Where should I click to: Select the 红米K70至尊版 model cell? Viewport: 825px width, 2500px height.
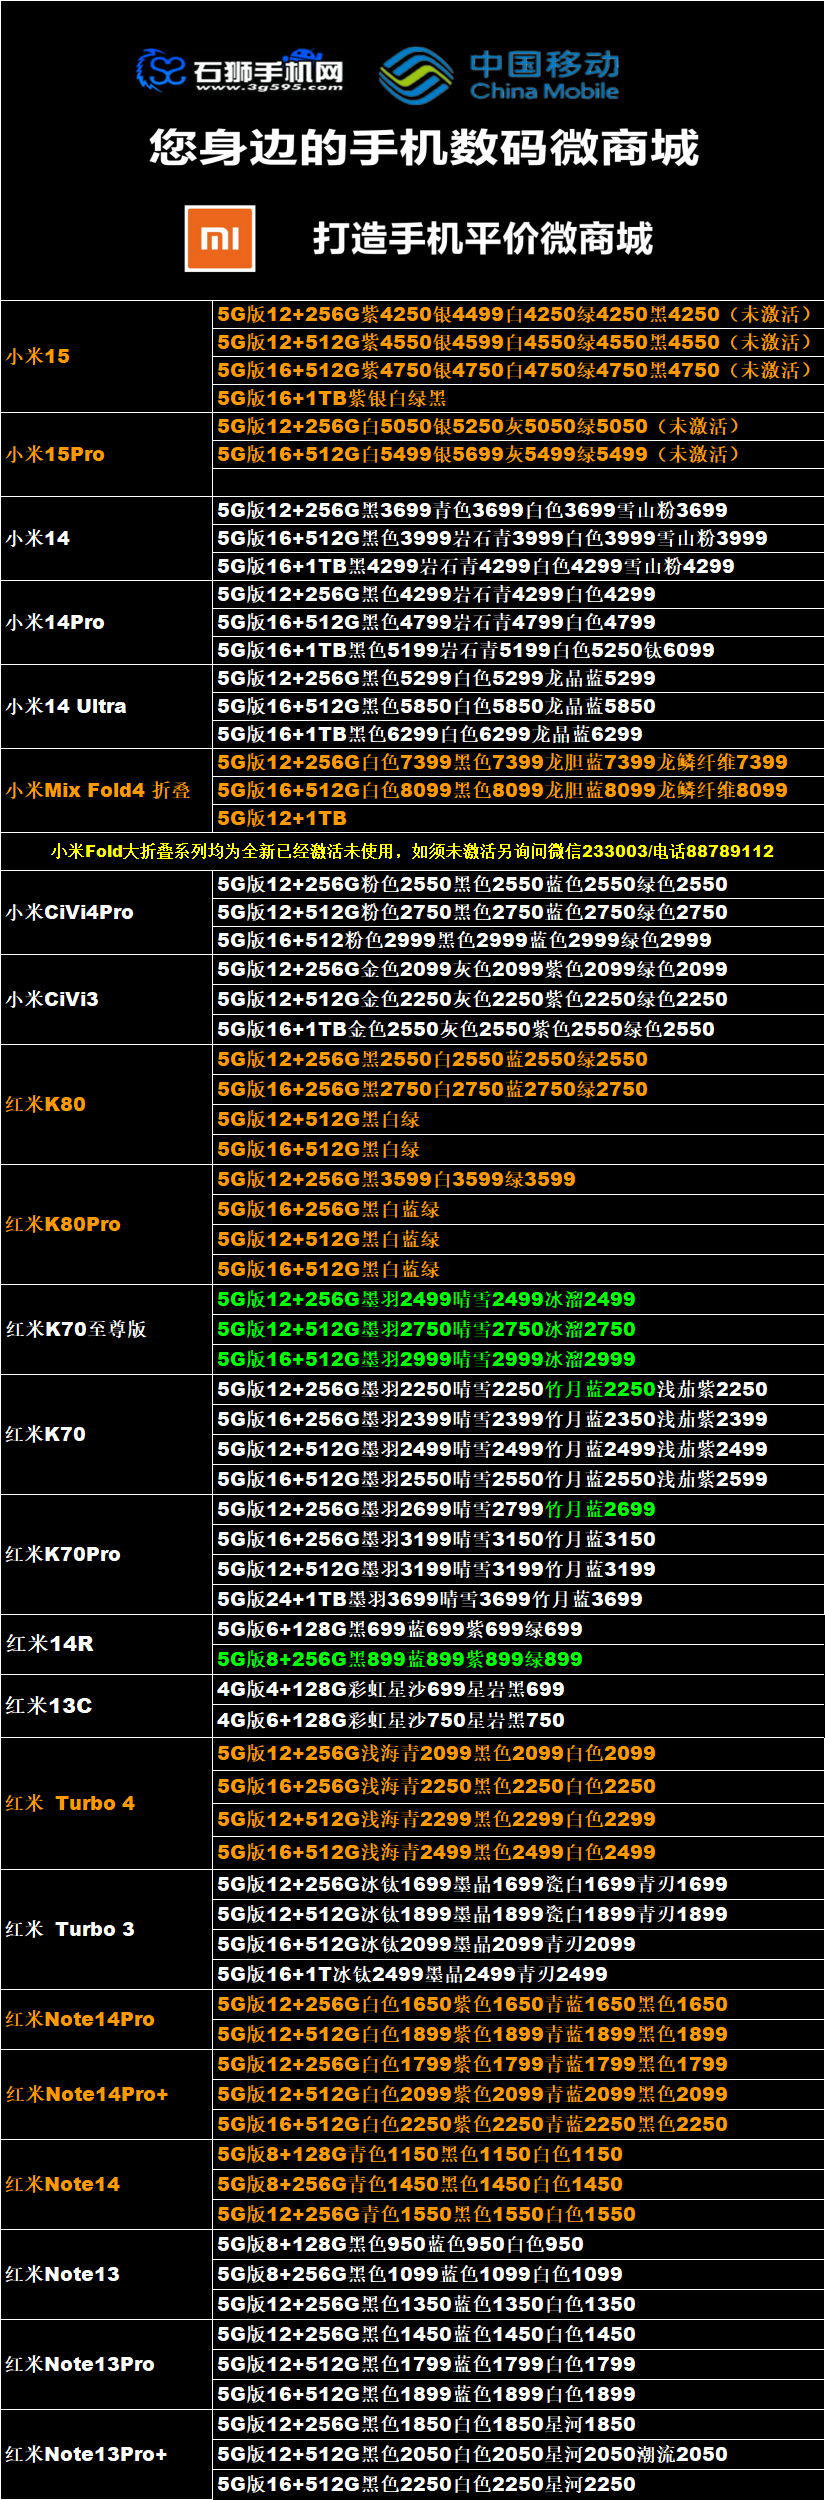[76, 1330]
